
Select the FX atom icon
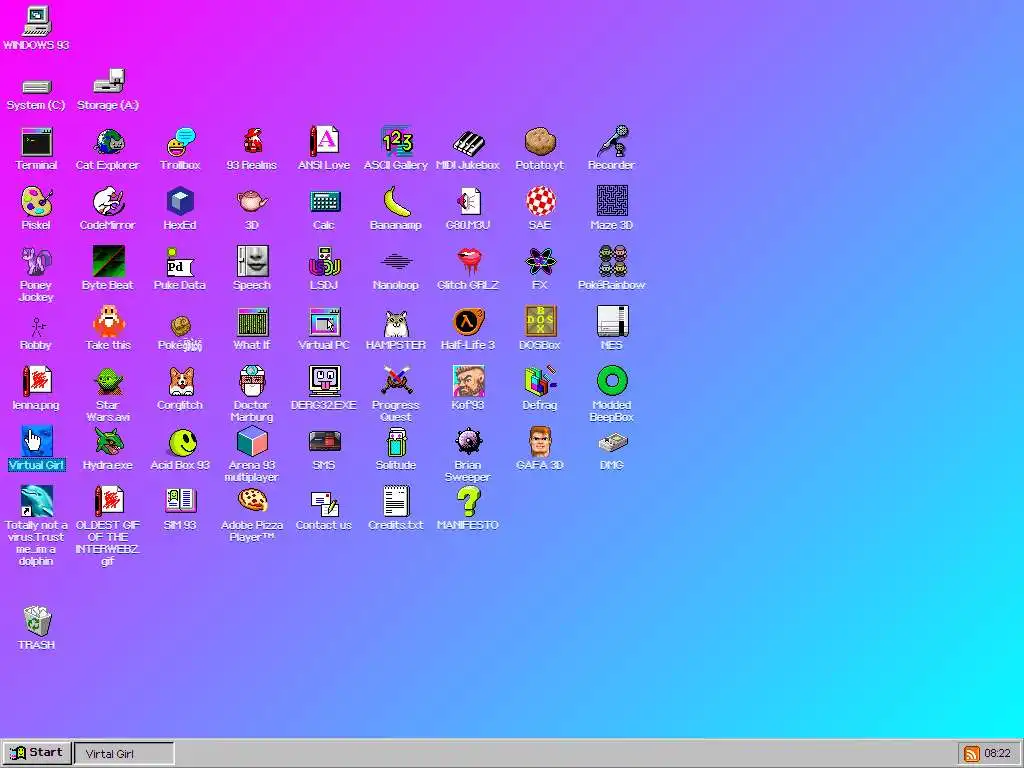point(539,263)
